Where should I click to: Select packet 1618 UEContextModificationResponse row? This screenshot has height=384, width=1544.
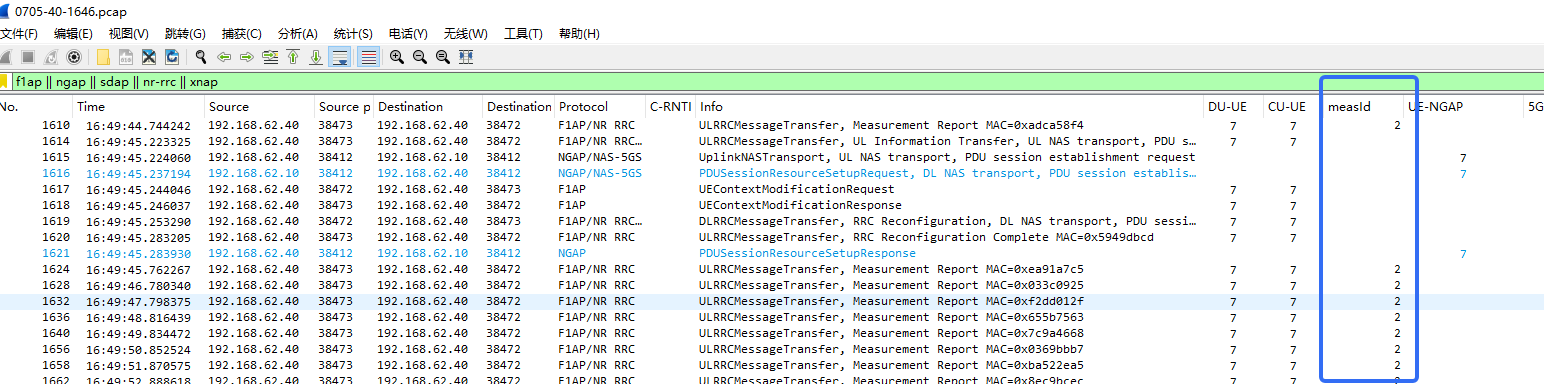pos(772,206)
